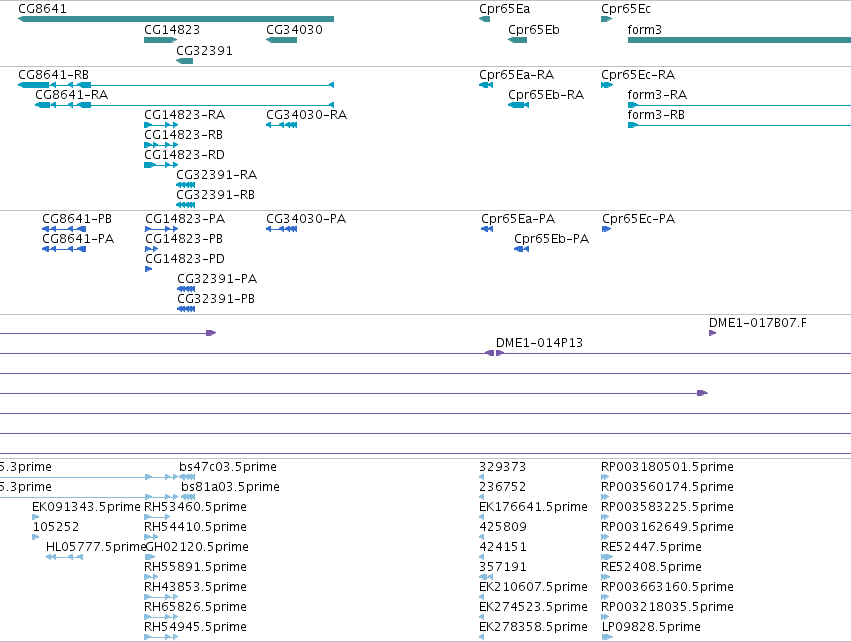Click protein Cpr65Ec-PA
851x642 pixels.
point(607,229)
